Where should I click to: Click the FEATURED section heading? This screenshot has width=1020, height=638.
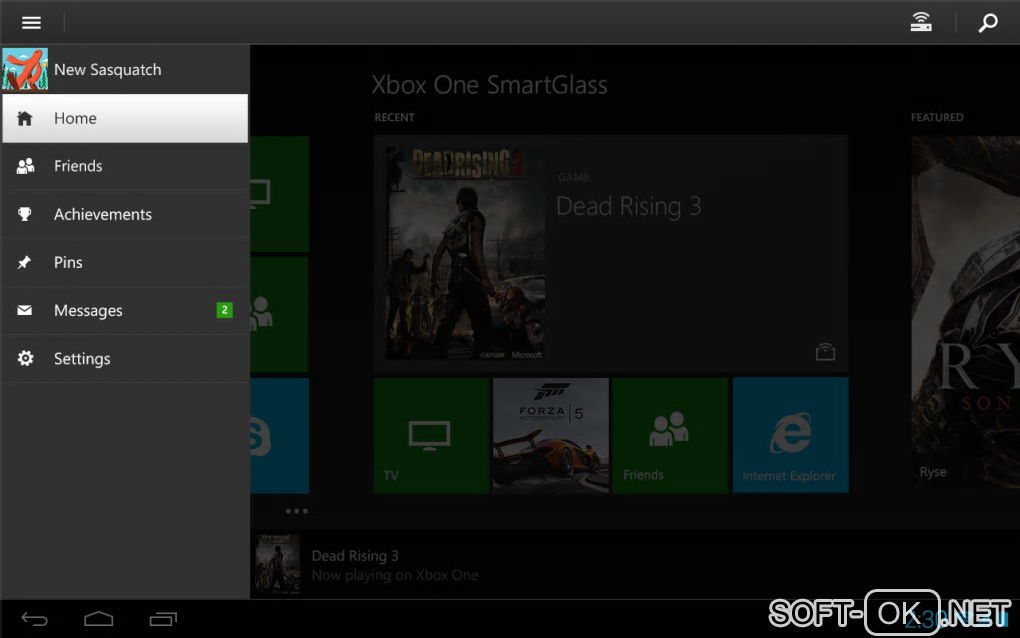pos(937,118)
